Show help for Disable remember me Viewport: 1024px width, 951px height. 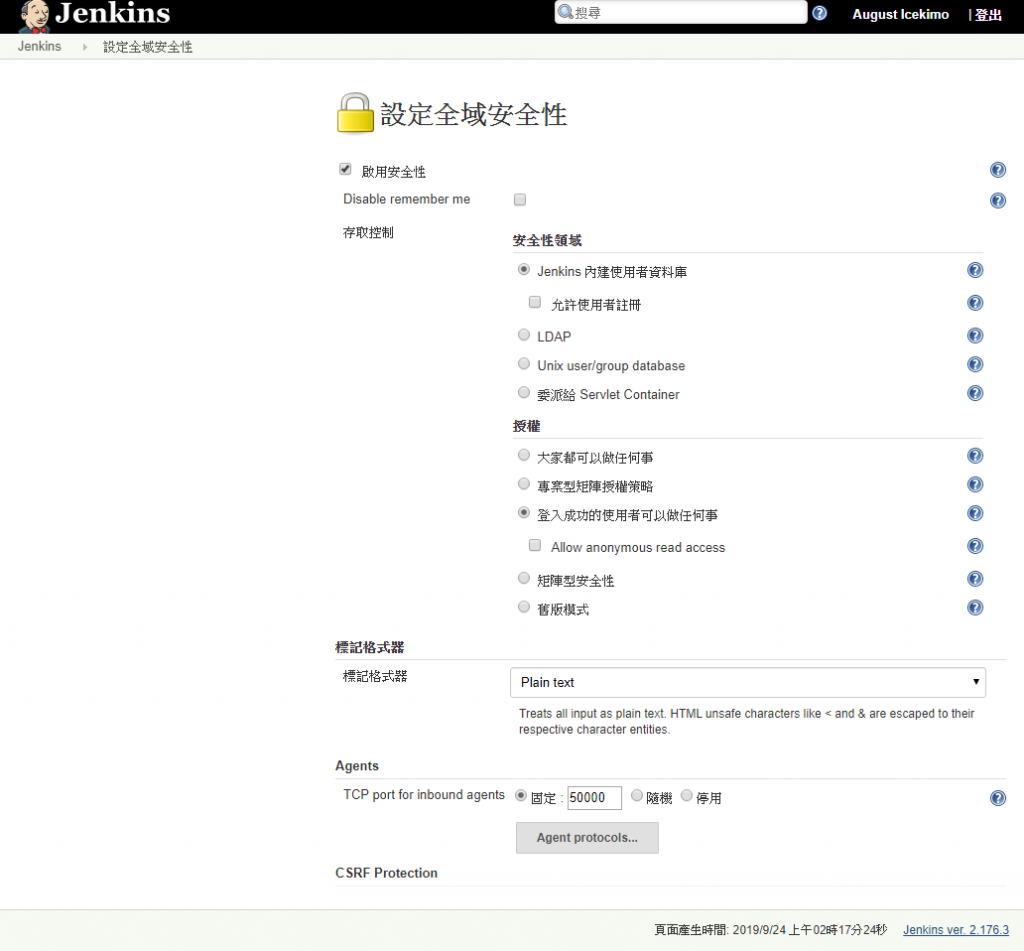pyautogui.click(x=997, y=200)
